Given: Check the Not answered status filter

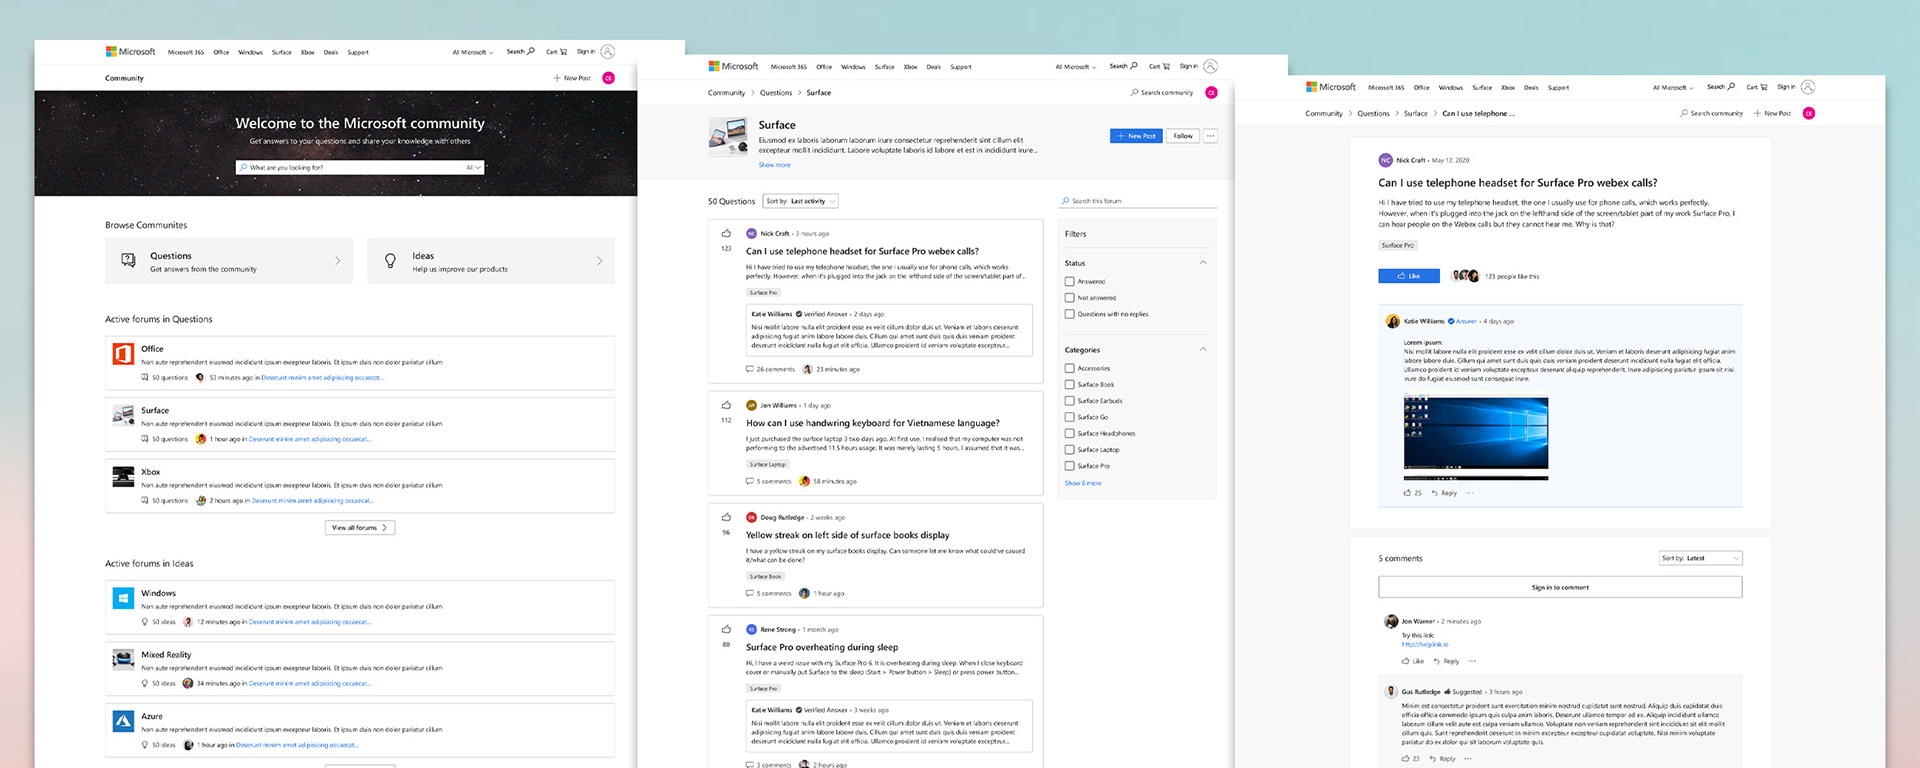Looking at the screenshot, I should (x=1070, y=298).
